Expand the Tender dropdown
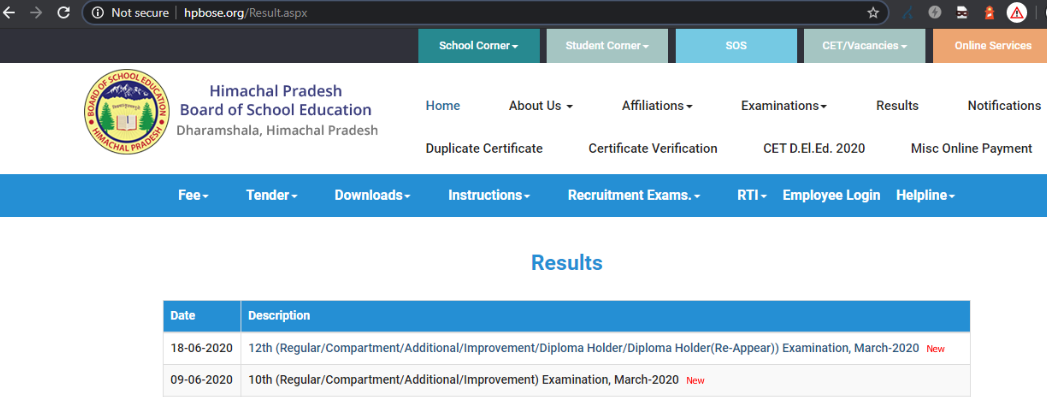Viewport: 1047px width, 397px height. pos(272,195)
